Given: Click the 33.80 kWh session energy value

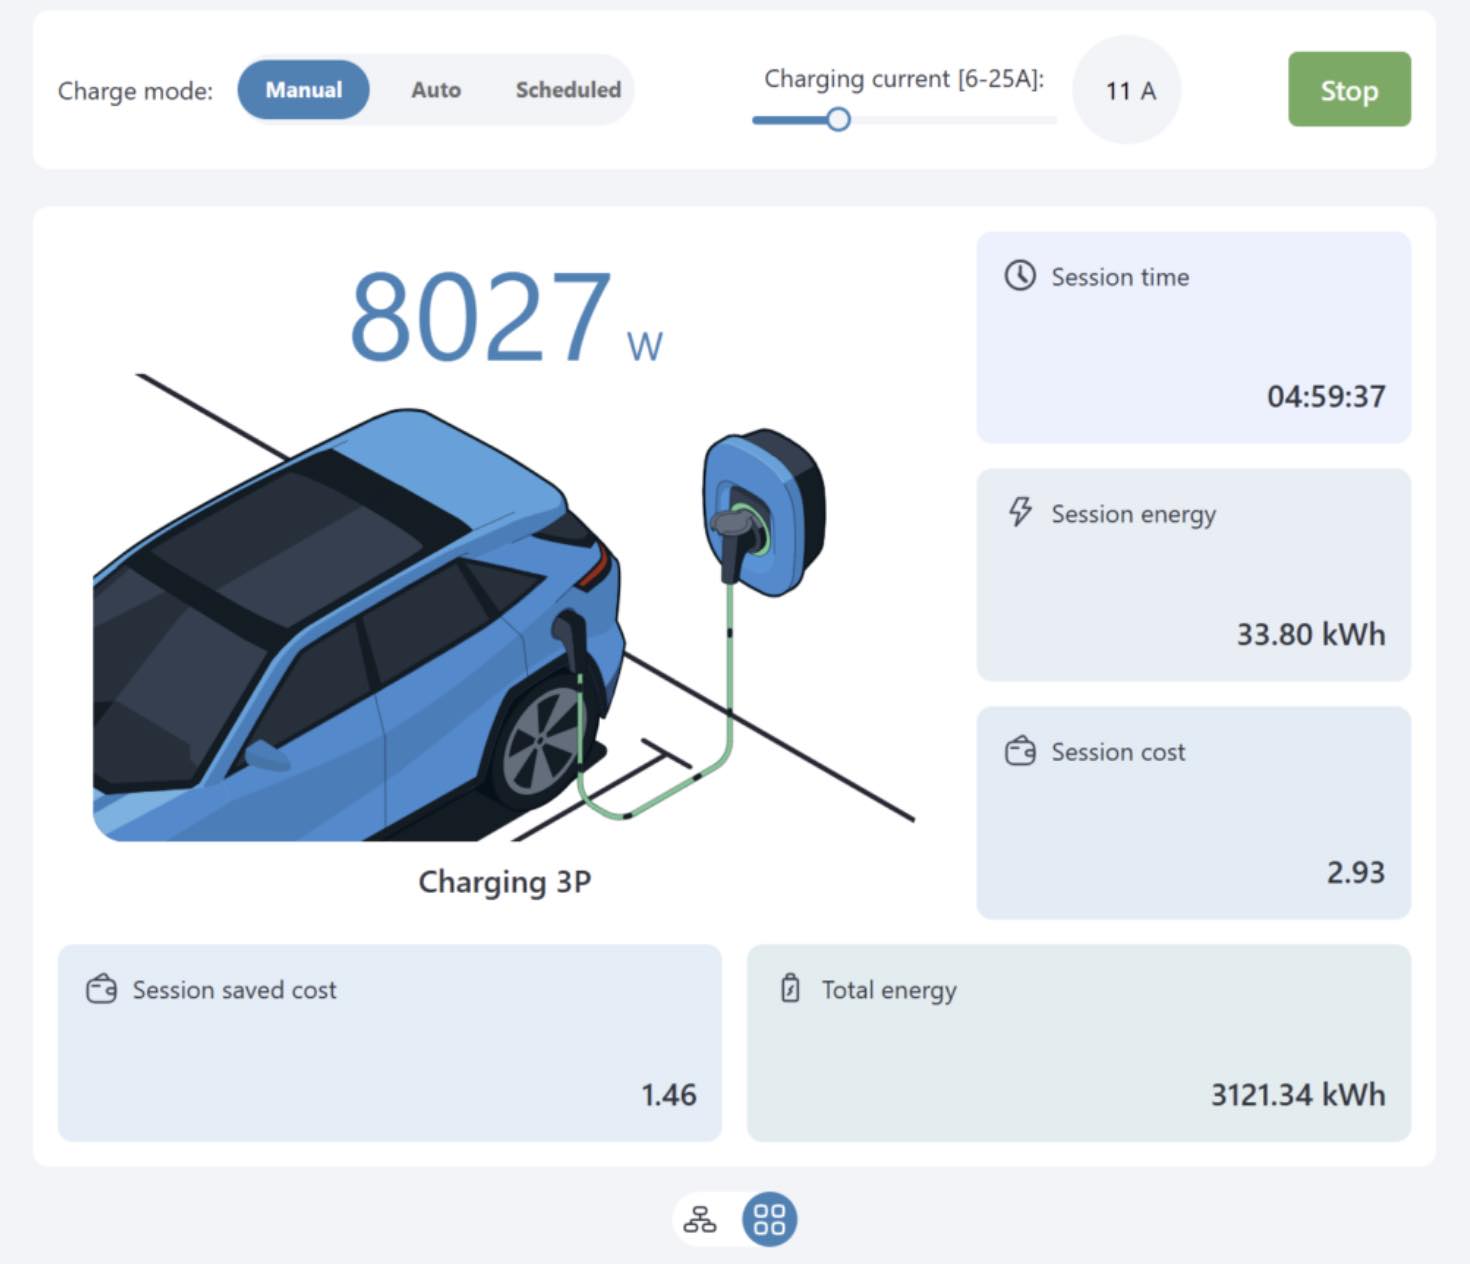Looking at the screenshot, I should click(1310, 634).
